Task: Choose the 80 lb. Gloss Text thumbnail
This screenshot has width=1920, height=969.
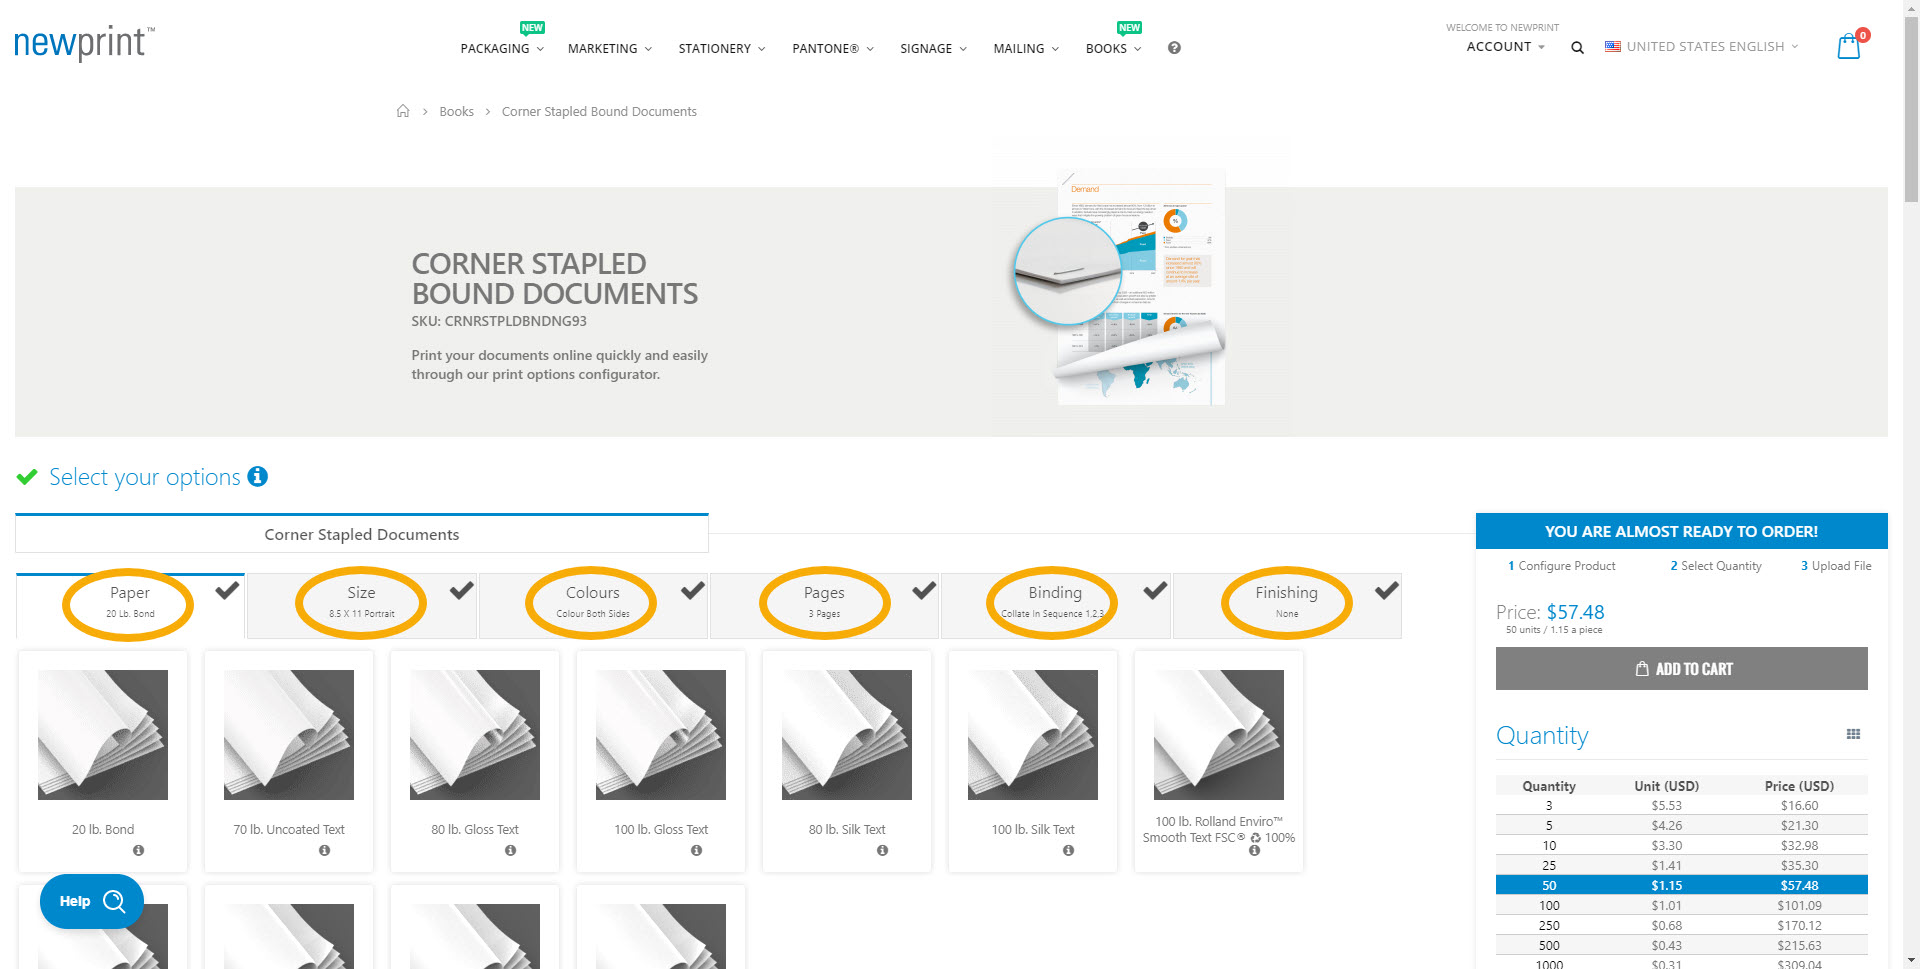Action: [475, 735]
